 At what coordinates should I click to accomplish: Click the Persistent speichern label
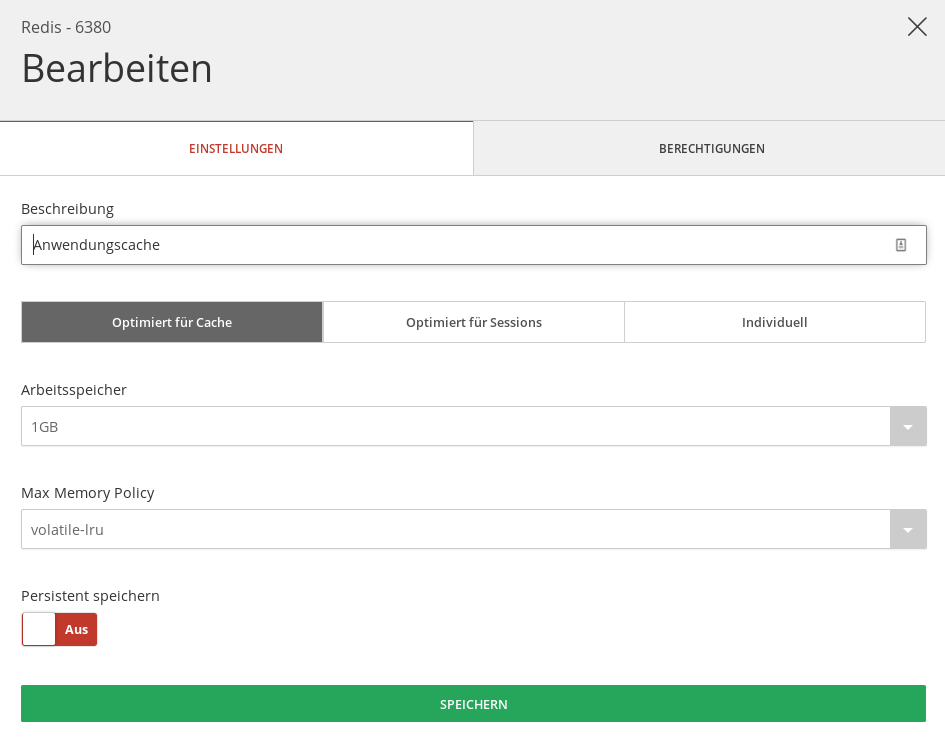[x=90, y=596]
